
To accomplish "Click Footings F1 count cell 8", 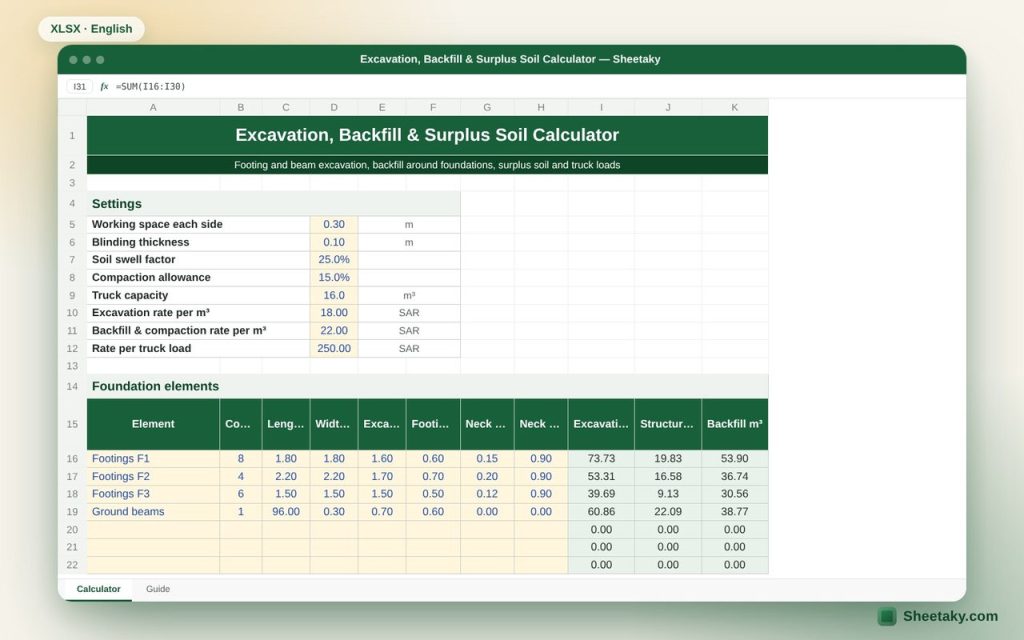I will (x=240, y=458).
